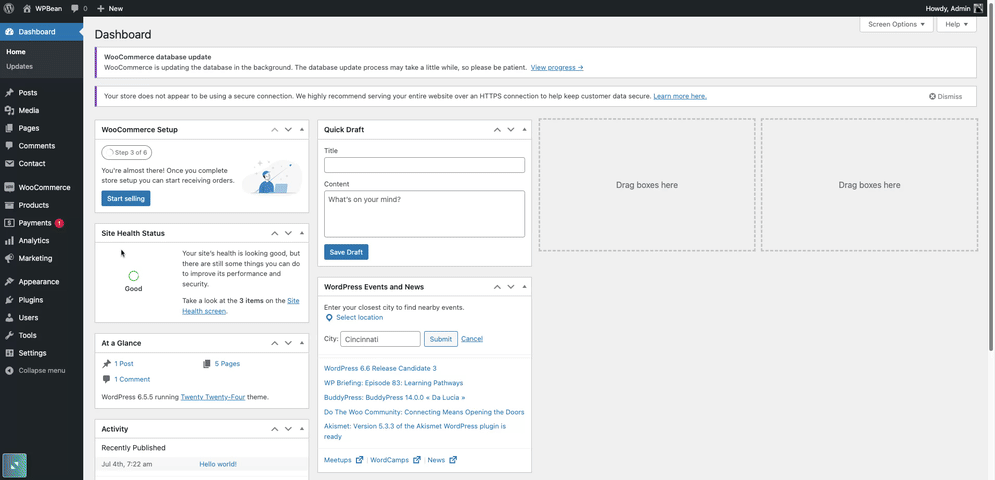Open Pages icon in sidebar
995x480 pixels.
(9, 128)
